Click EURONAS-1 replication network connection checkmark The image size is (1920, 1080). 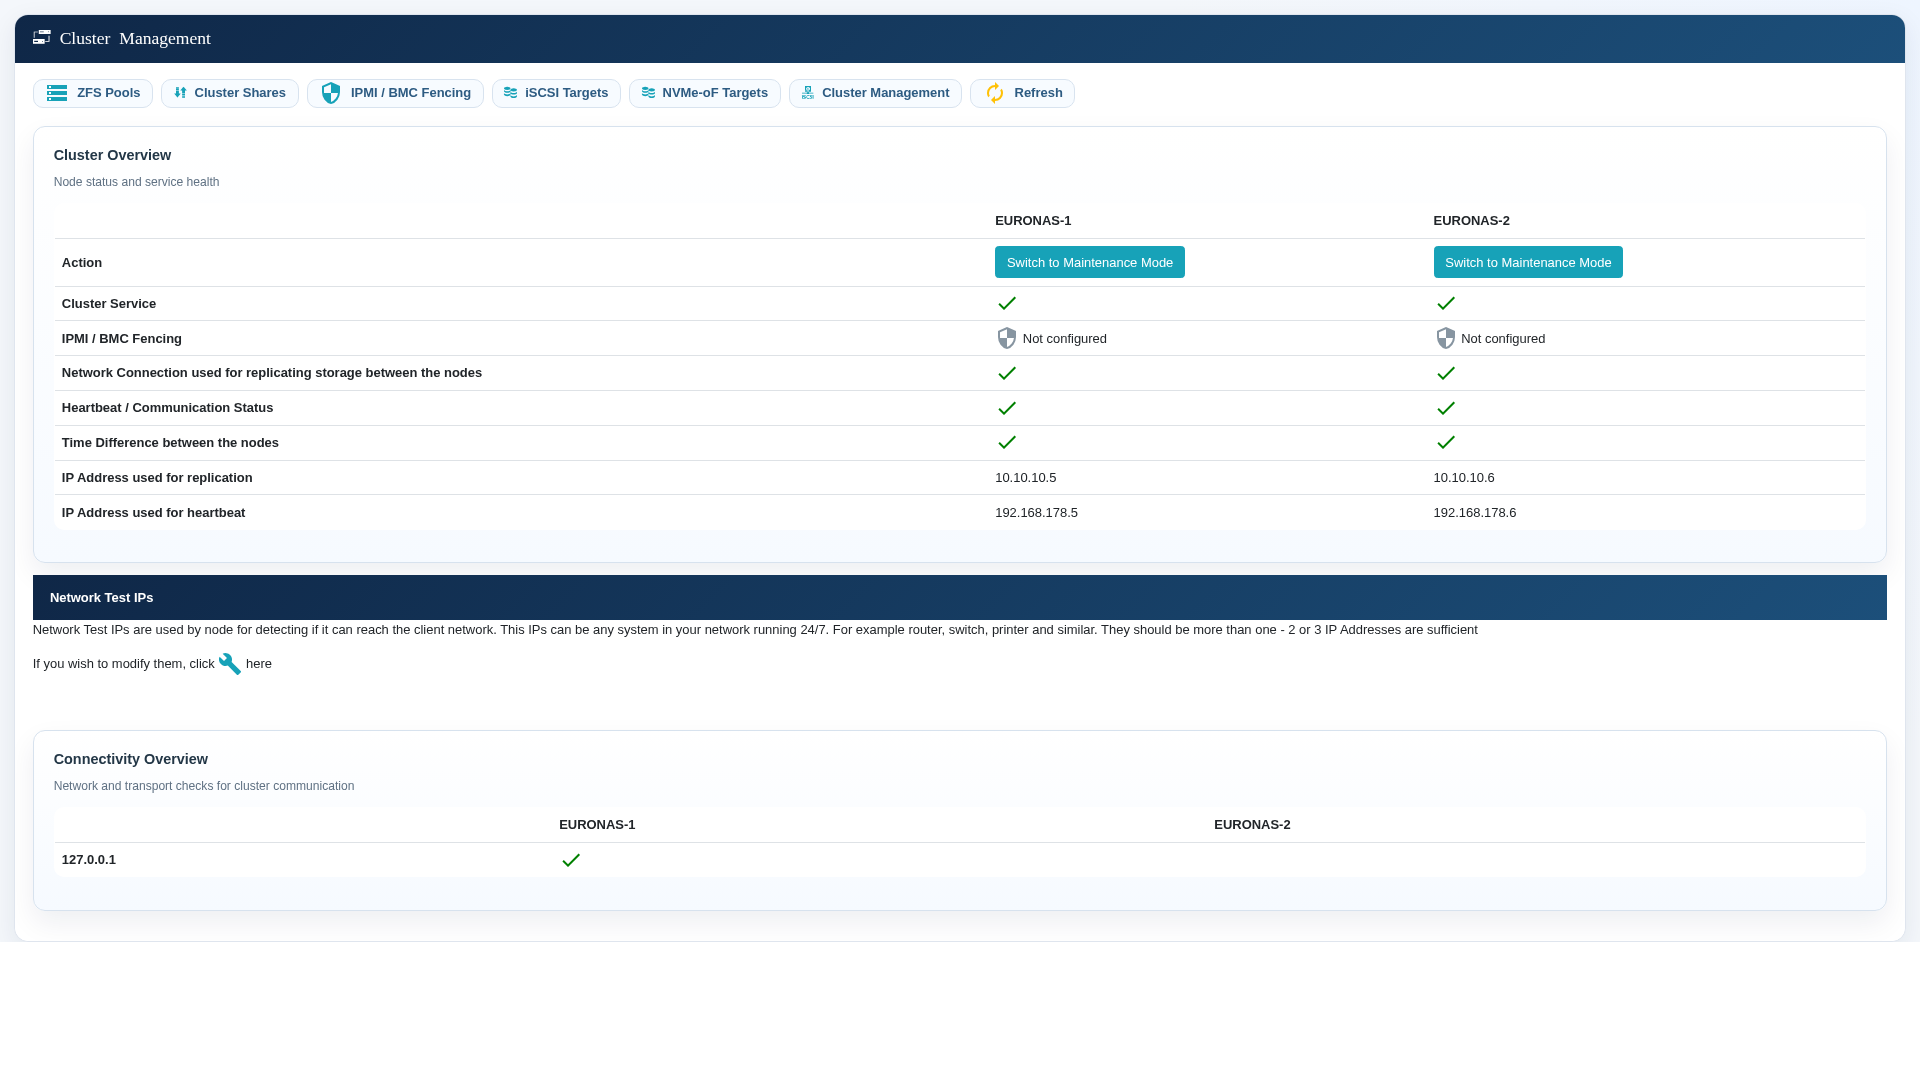tap(1007, 373)
